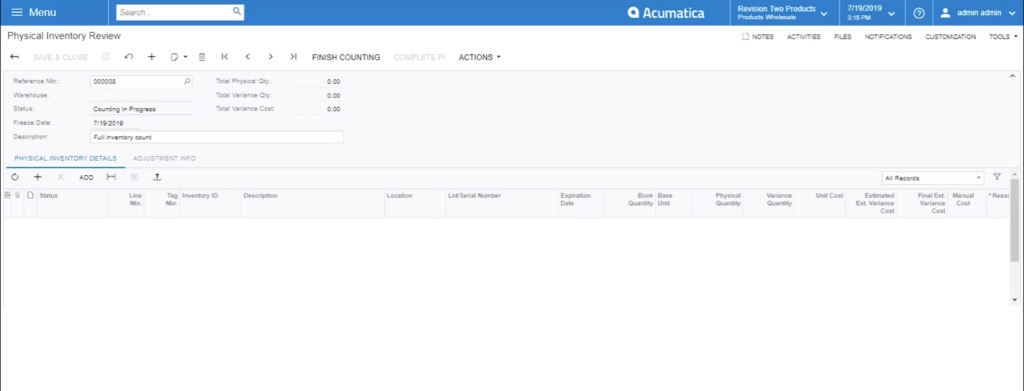
Task: Open the help question mark icon
Action: point(919,13)
